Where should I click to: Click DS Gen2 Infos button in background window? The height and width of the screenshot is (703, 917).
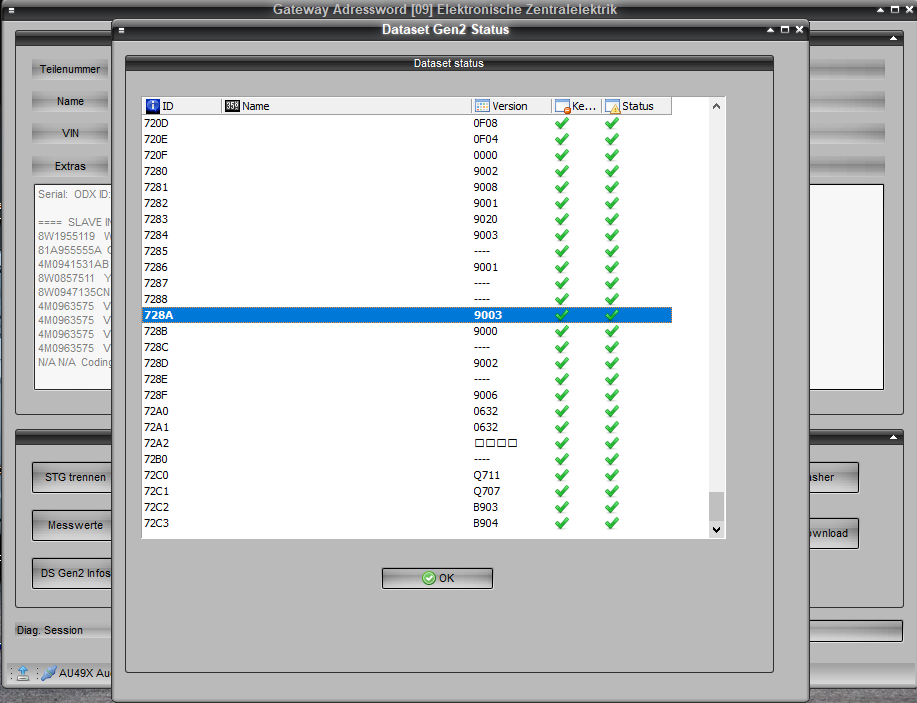[x=72, y=573]
